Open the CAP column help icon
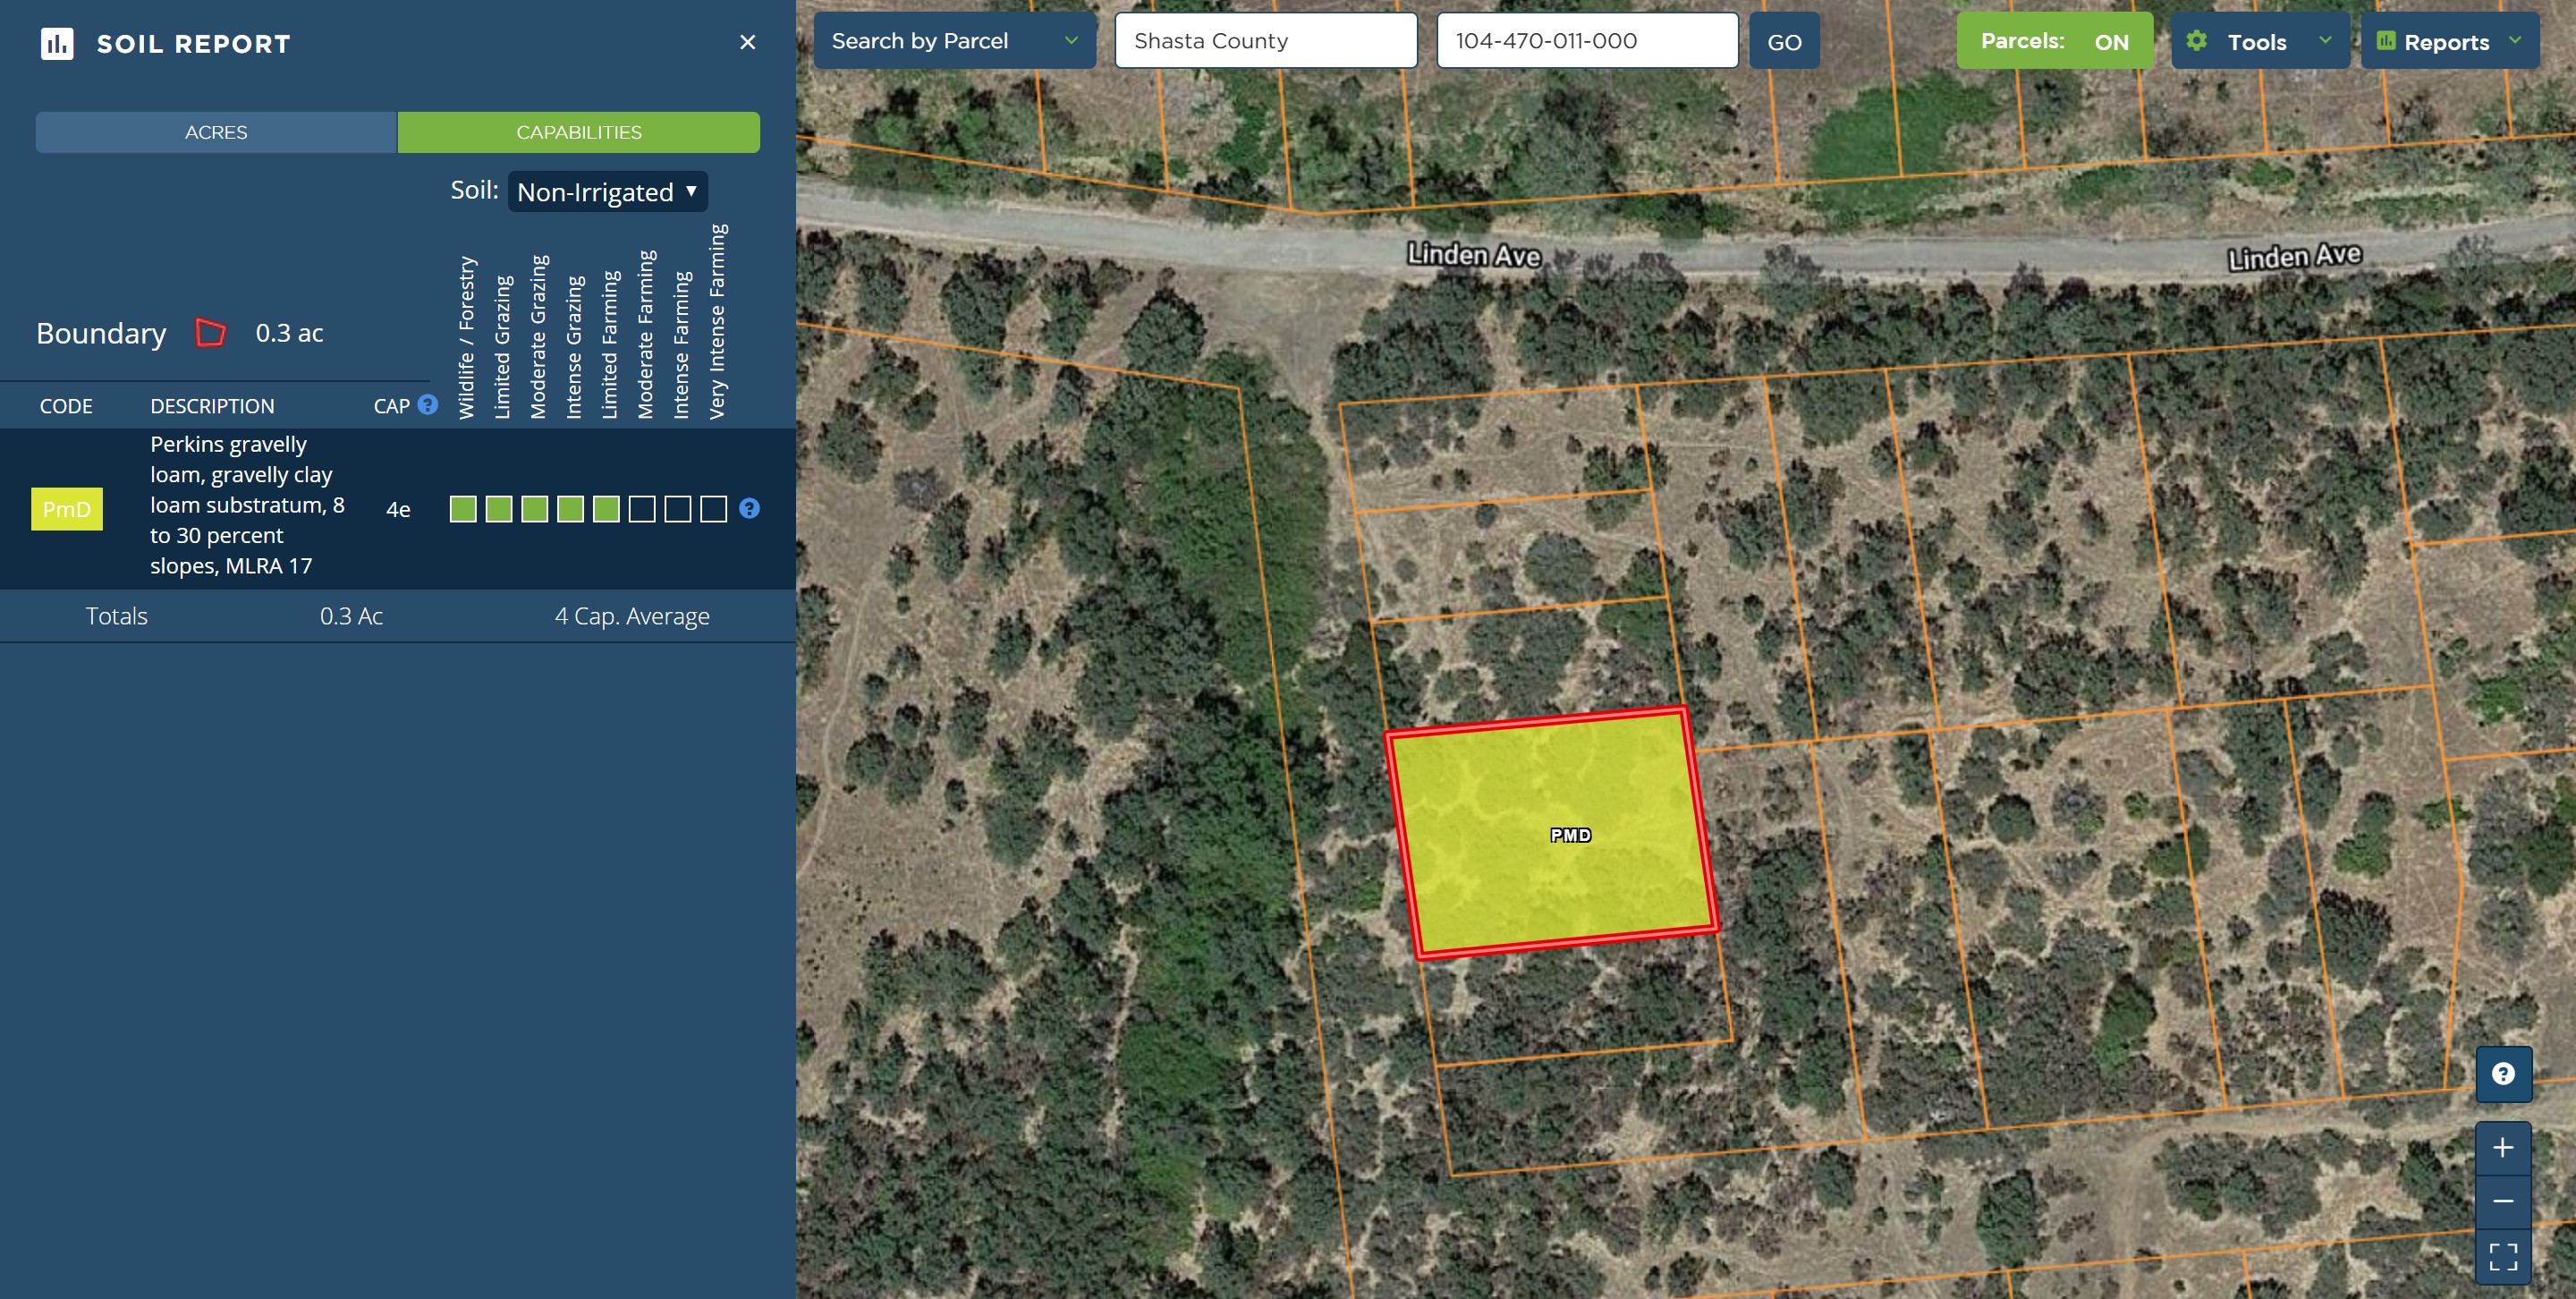This screenshot has width=2576, height=1299. click(428, 405)
